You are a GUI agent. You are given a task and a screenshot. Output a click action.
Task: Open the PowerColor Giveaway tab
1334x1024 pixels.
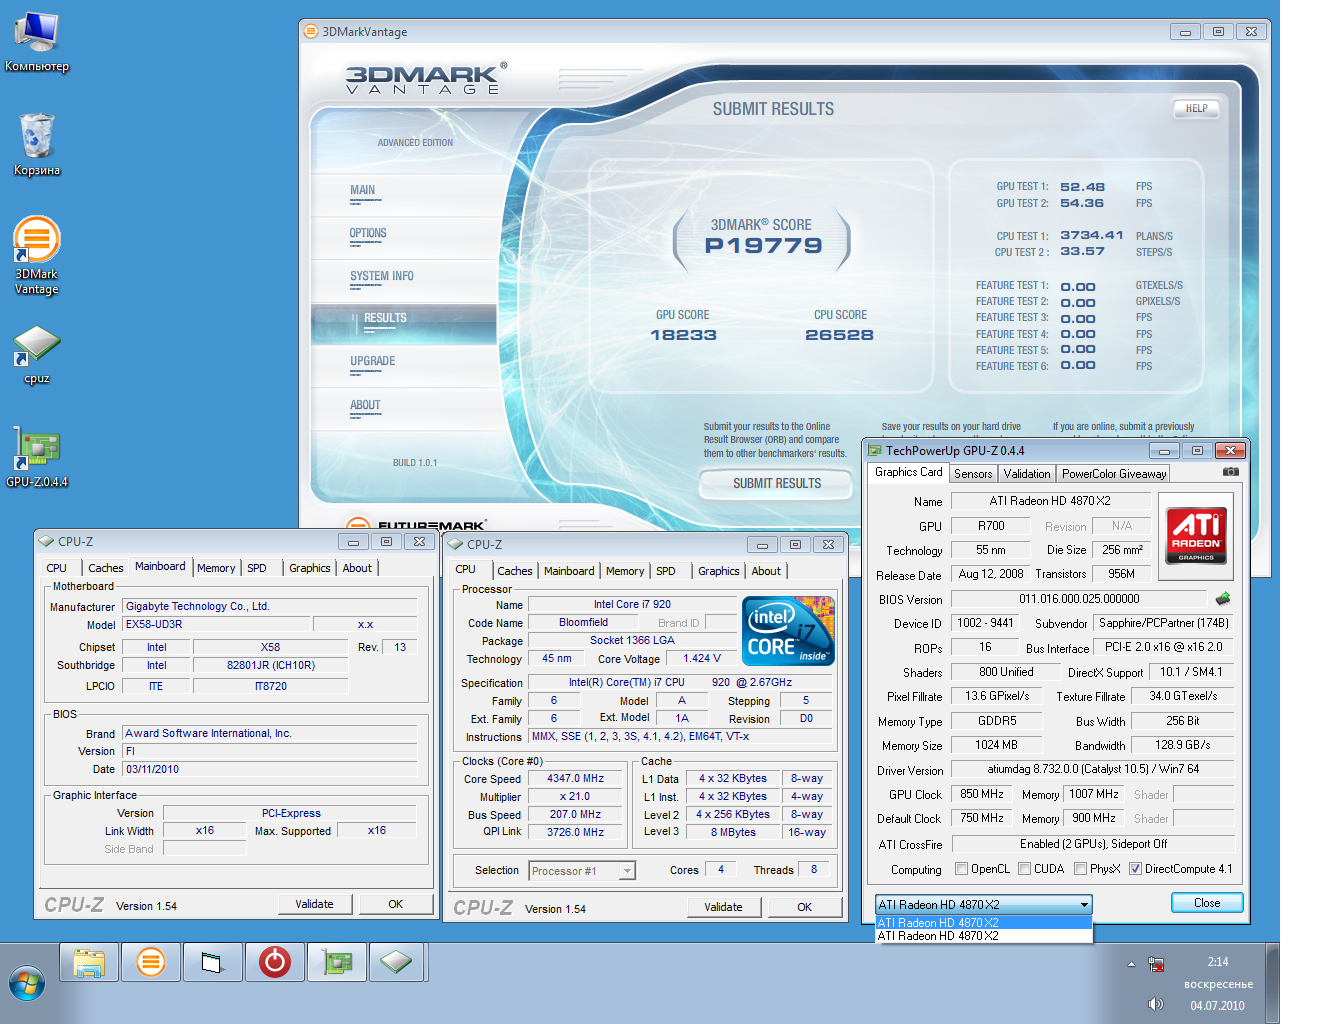[1113, 474]
